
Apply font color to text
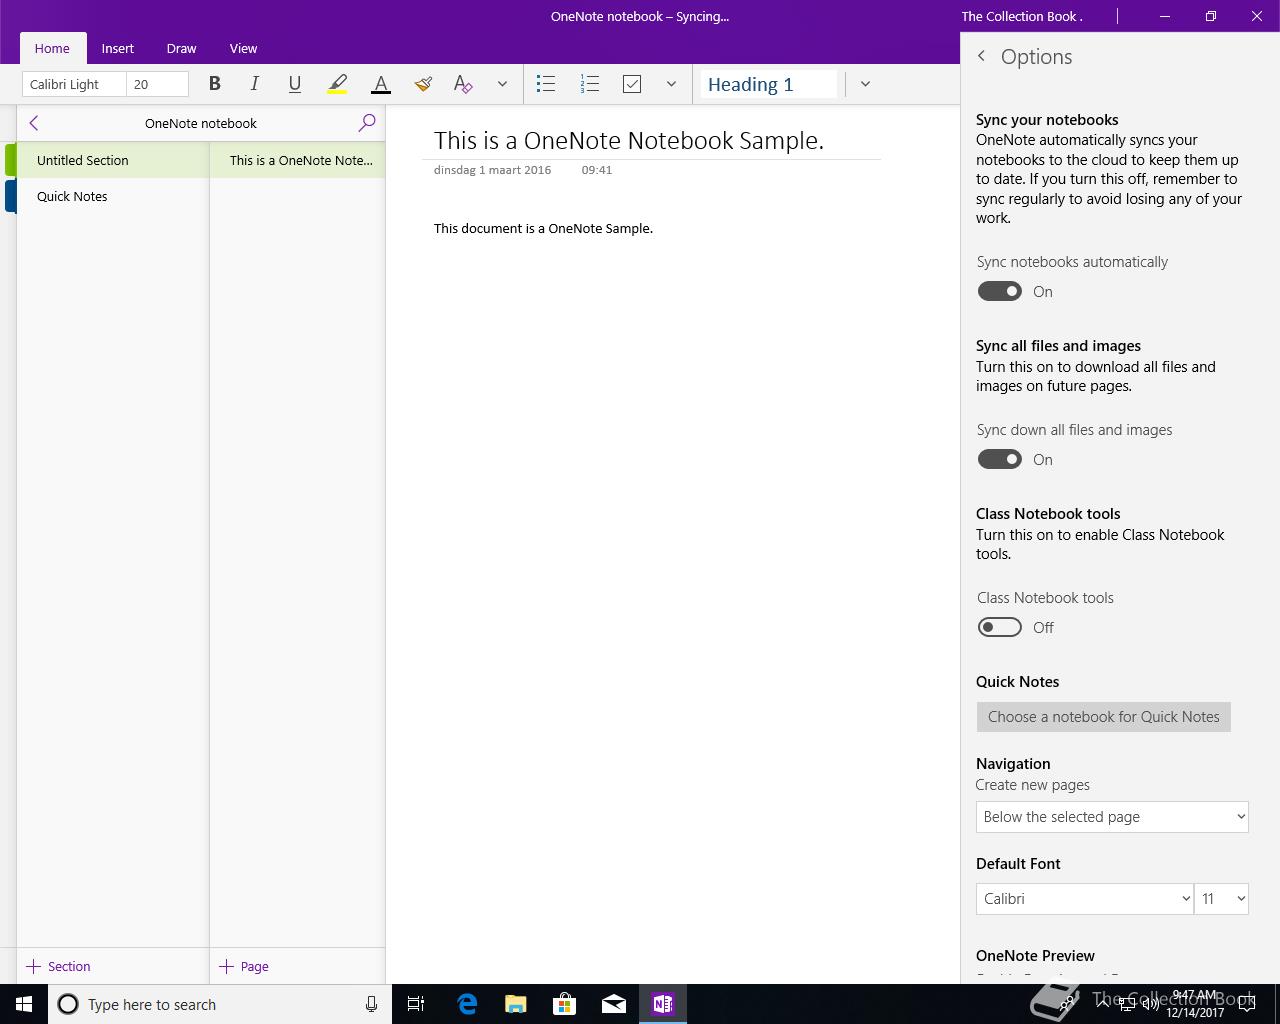[381, 84]
